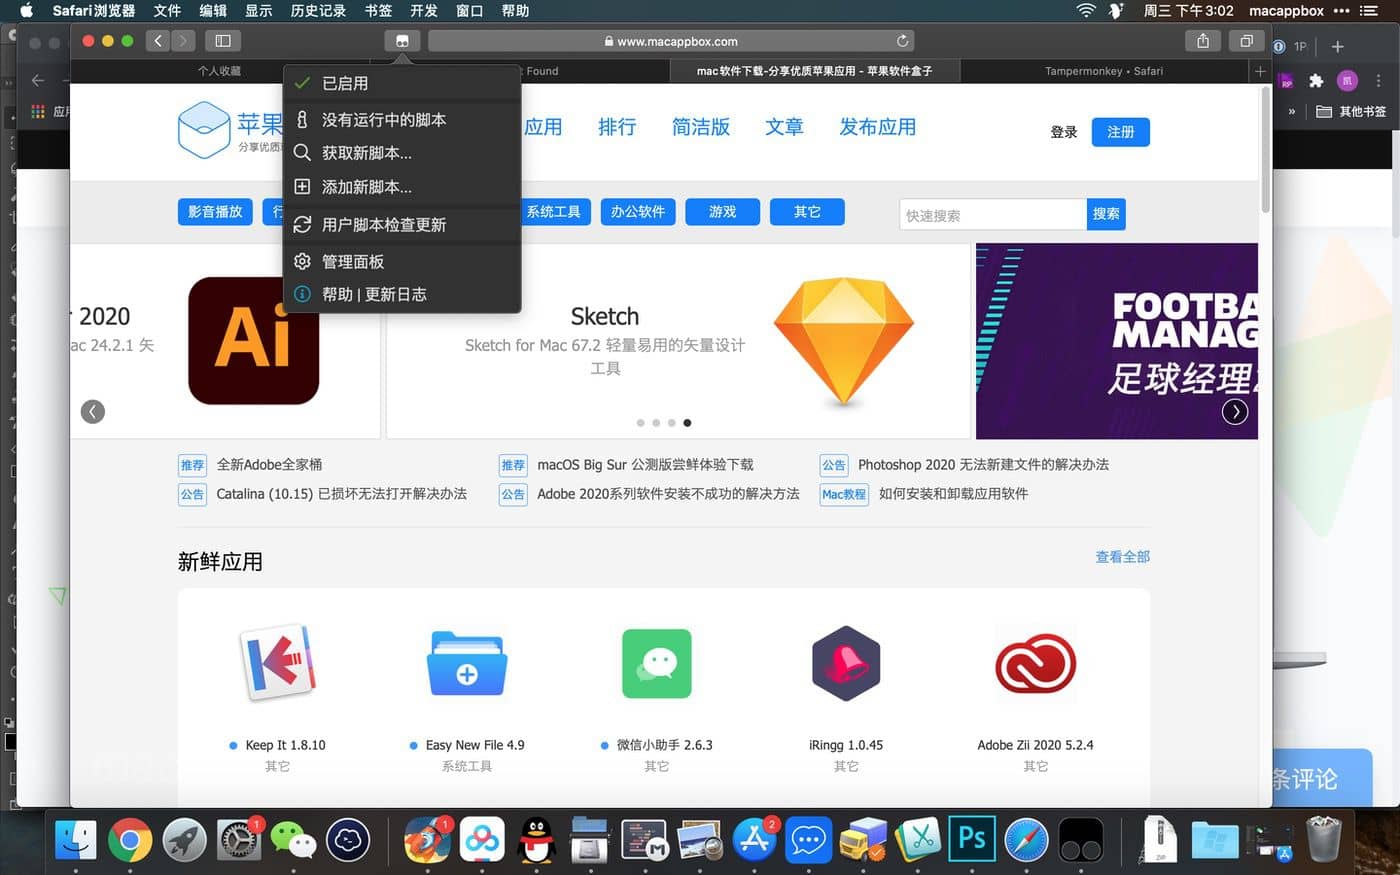The height and width of the screenshot is (875, 1400).
Task: Open the iRingg 1.0.45 app icon
Action: coord(846,663)
